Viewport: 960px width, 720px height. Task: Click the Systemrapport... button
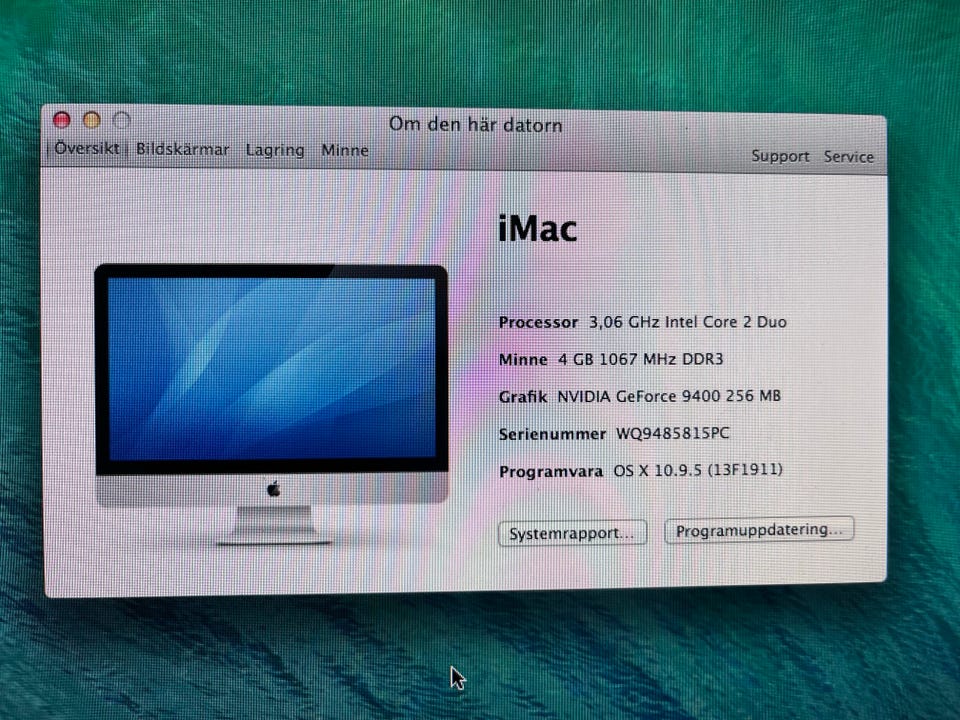(572, 533)
